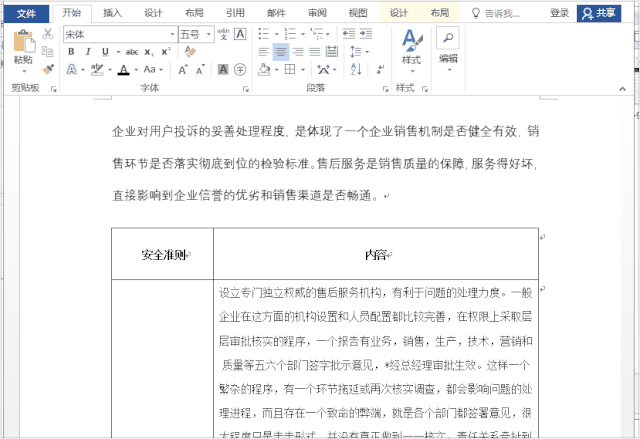Toggle character shading (gray A)
This screenshot has width=640, height=439.
(223, 69)
